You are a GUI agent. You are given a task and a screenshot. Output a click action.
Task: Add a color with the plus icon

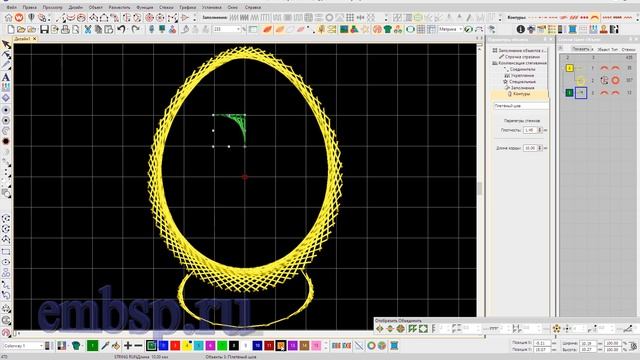click(x=128, y=346)
